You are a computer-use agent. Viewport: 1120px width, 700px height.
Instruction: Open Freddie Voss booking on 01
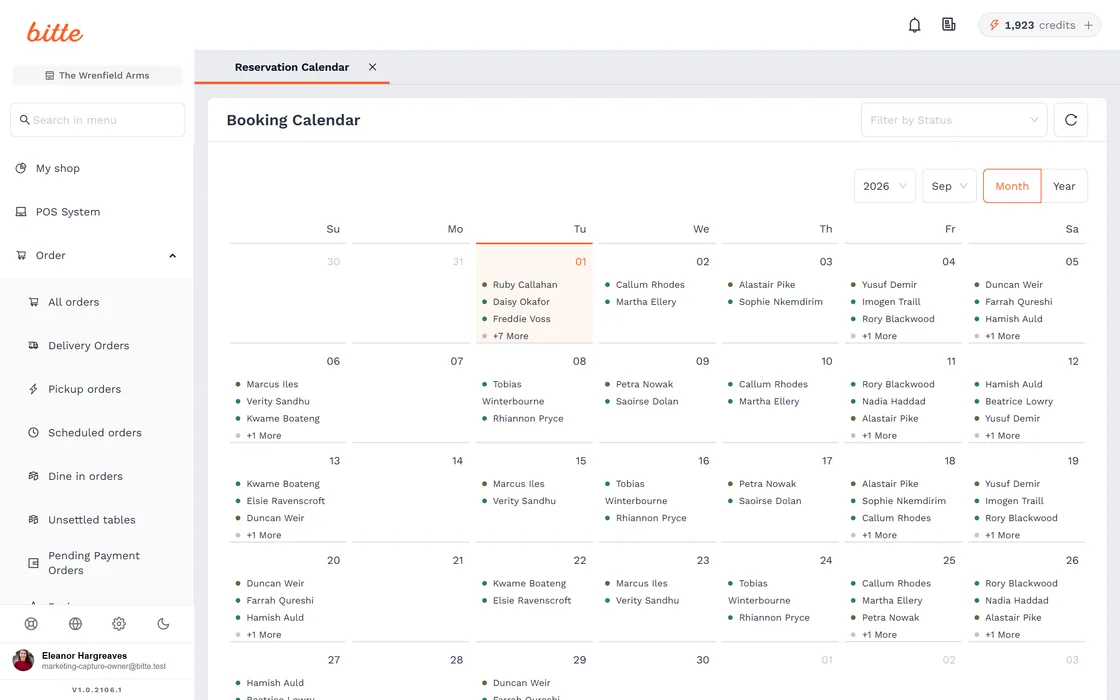pyautogui.click(x=521, y=319)
